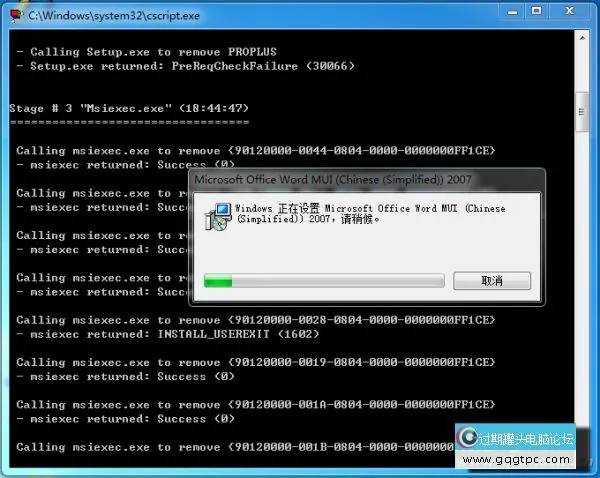Click the "PreReqCheckFailure (30066)" line
This screenshot has height=478, width=600.
(x=186, y=66)
